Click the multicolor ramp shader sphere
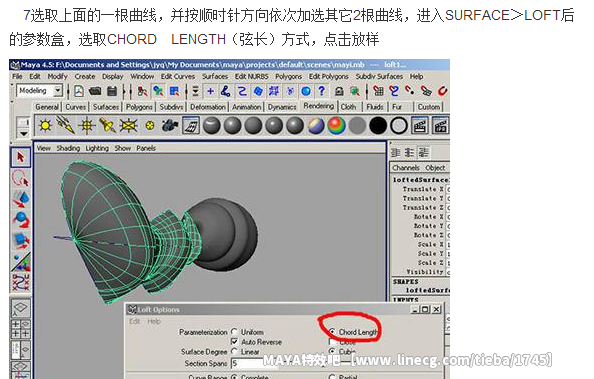 pyautogui.click(x=336, y=126)
